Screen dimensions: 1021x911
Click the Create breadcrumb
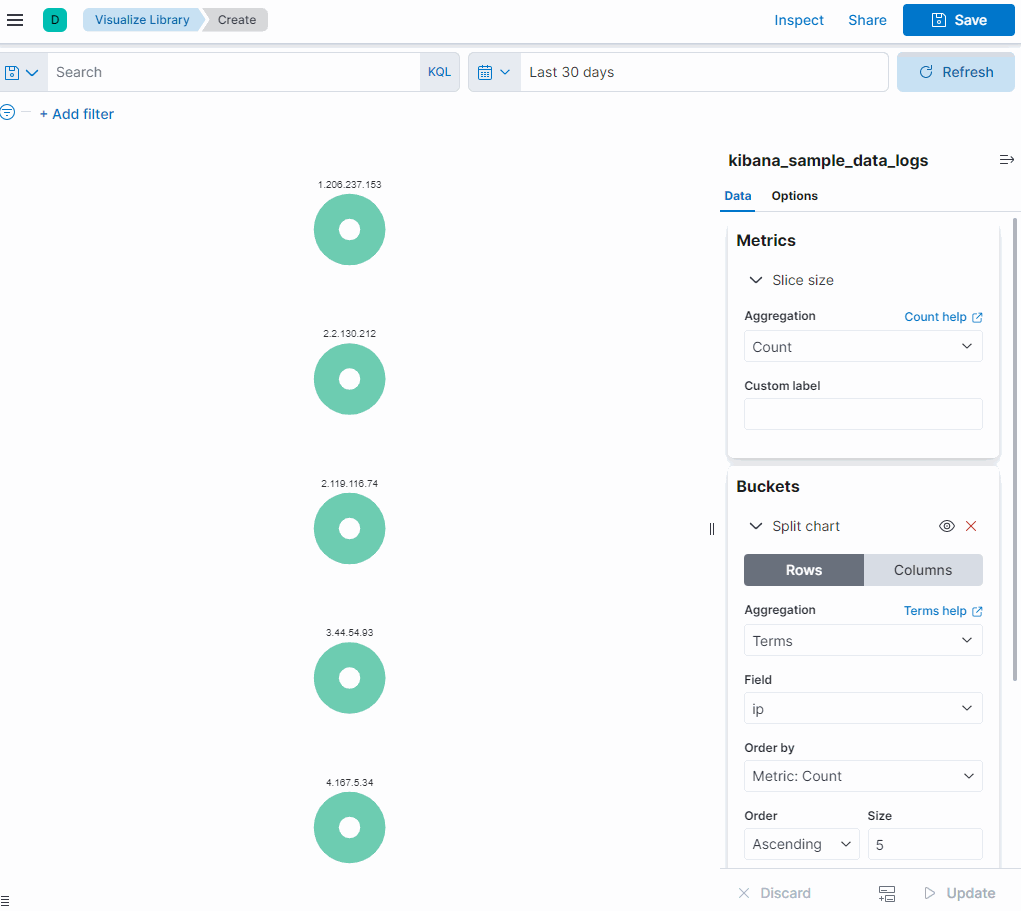coord(236,20)
